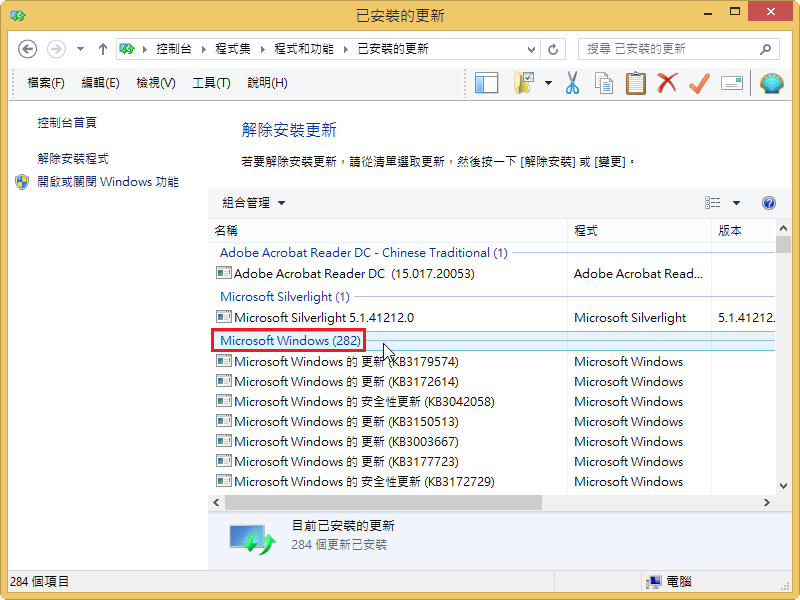
Task: Click the shield icon beside Windows 功能
Action: (x=22, y=182)
